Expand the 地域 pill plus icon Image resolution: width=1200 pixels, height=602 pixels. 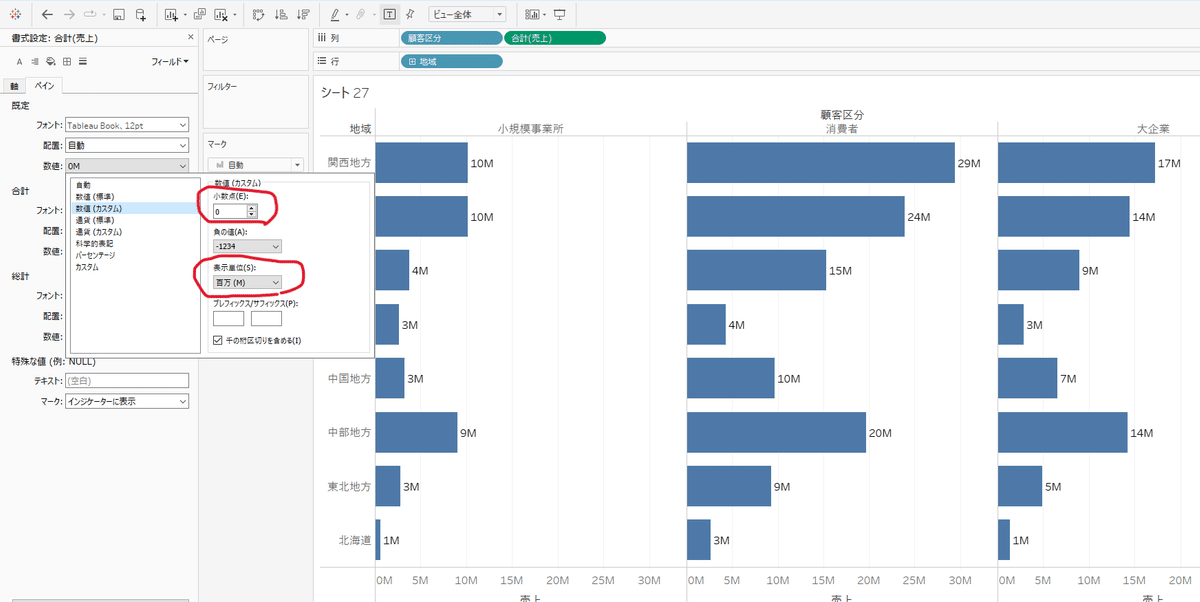click(411, 61)
